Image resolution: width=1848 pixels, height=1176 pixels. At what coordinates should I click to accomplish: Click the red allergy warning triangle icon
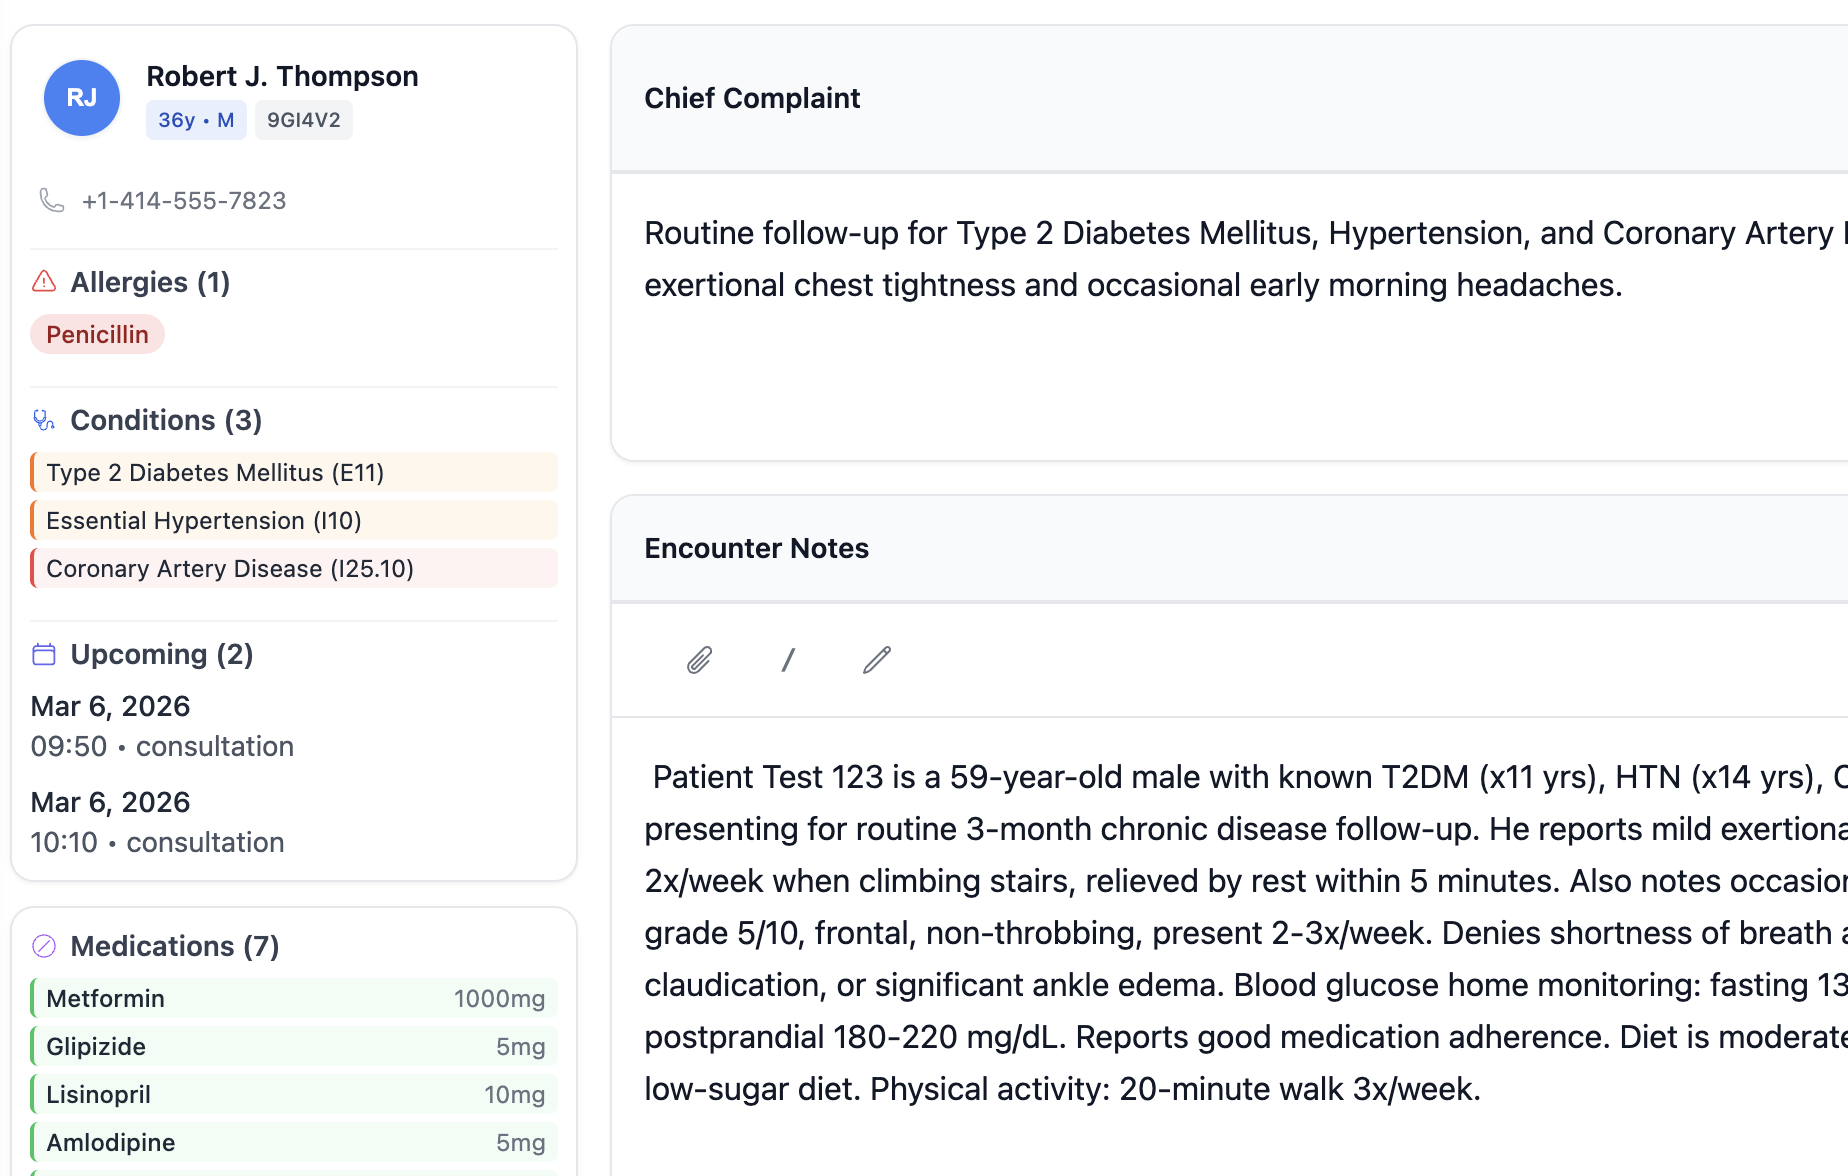[x=43, y=281]
